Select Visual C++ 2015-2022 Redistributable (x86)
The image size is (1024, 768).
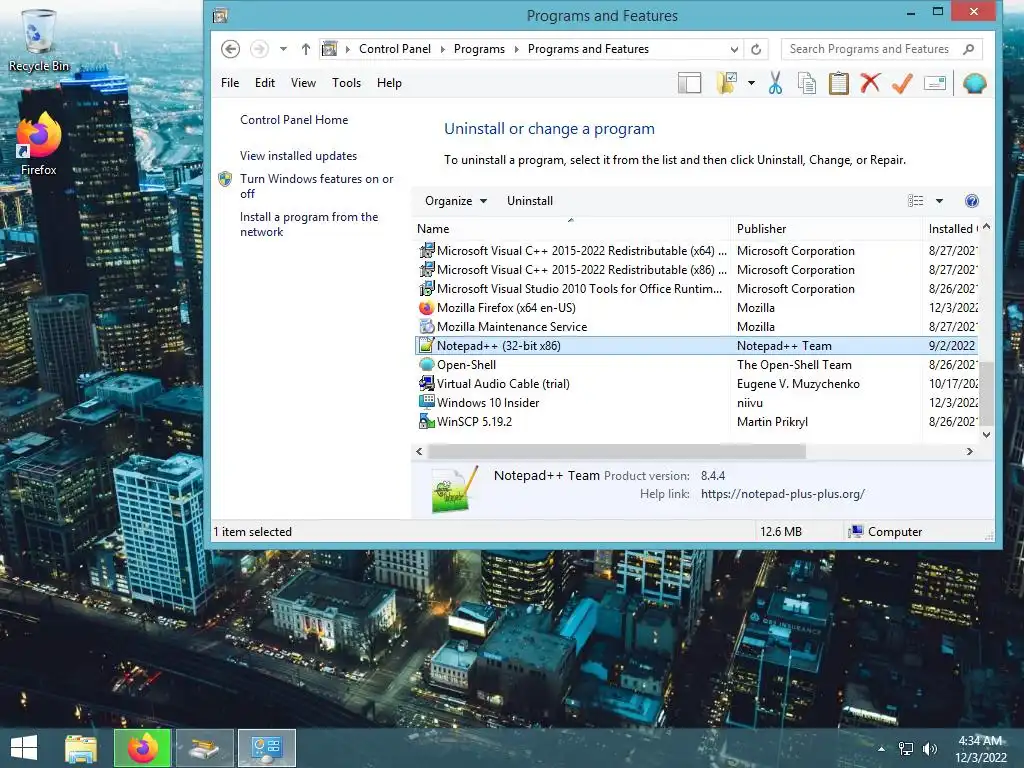tap(696, 270)
